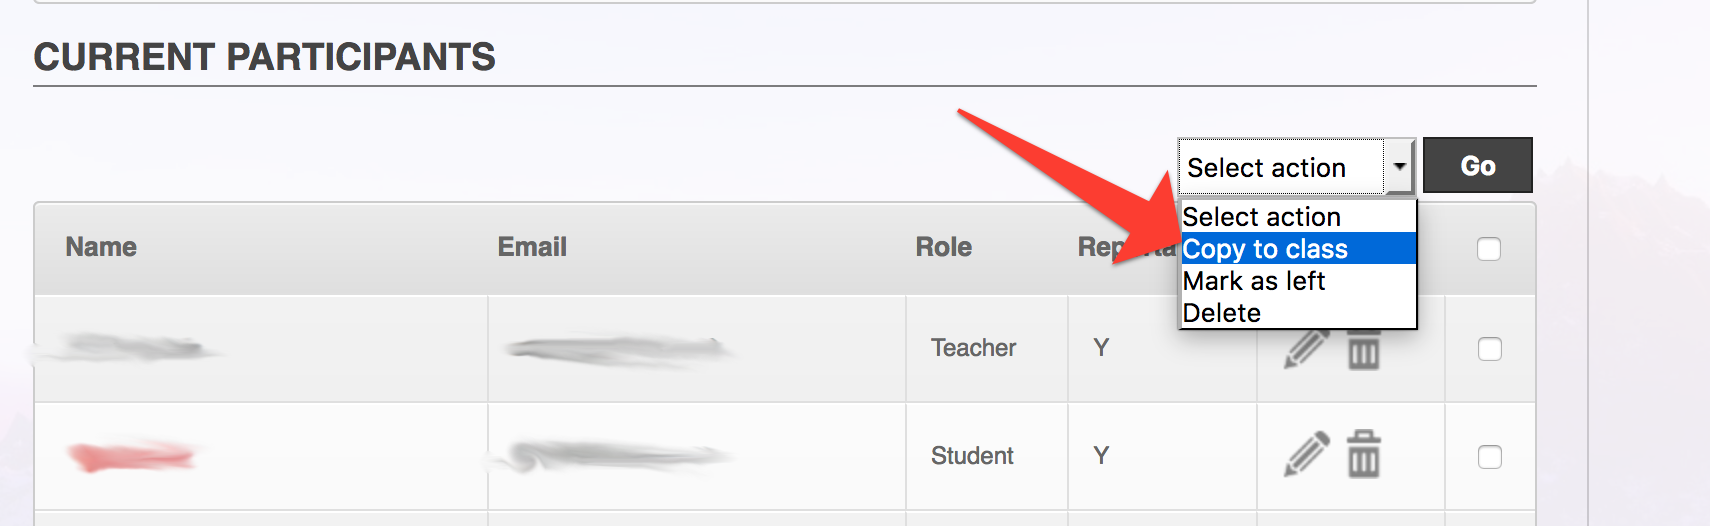Sort by Email column header
Screen dimensions: 1710x526
click(532, 247)
